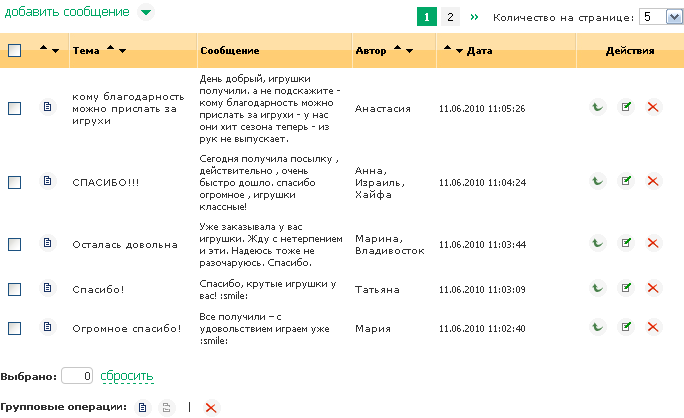Check the select-all checkbox in header

14,51
